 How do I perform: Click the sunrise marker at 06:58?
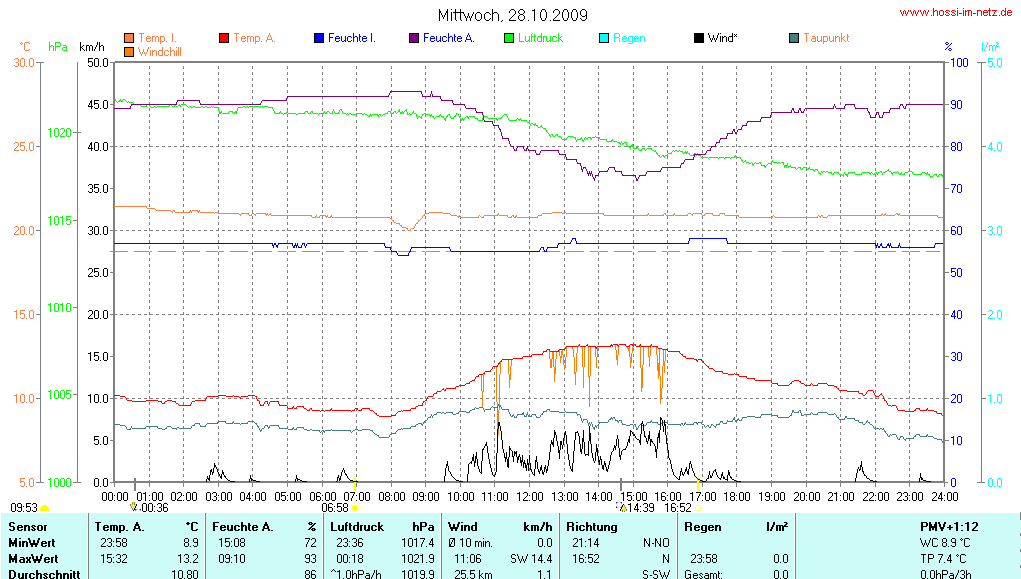click(x=356, y=508)
